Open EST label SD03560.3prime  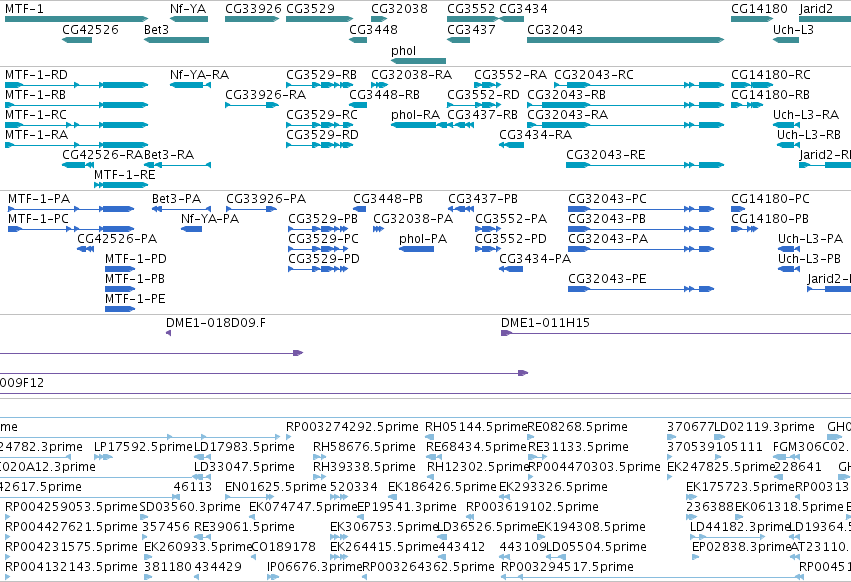[x=190, y=507]
